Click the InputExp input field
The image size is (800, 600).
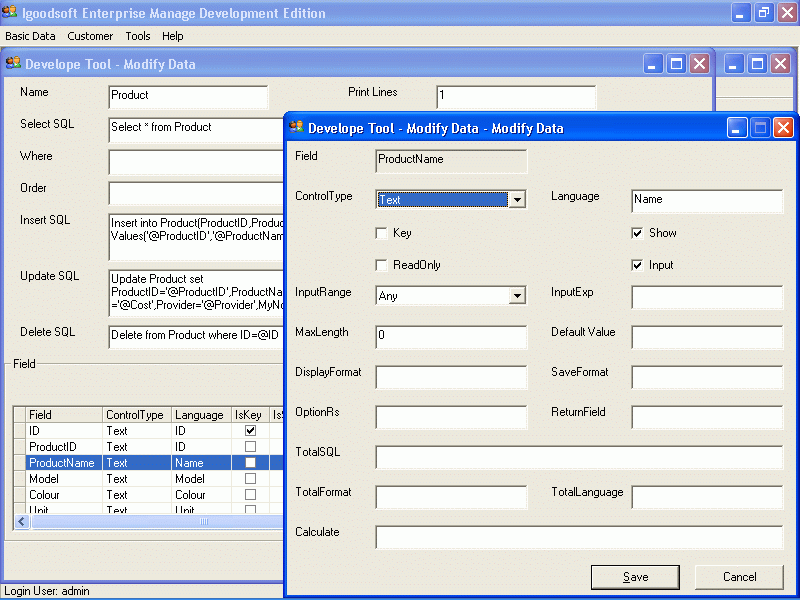(x=707, y=297)
